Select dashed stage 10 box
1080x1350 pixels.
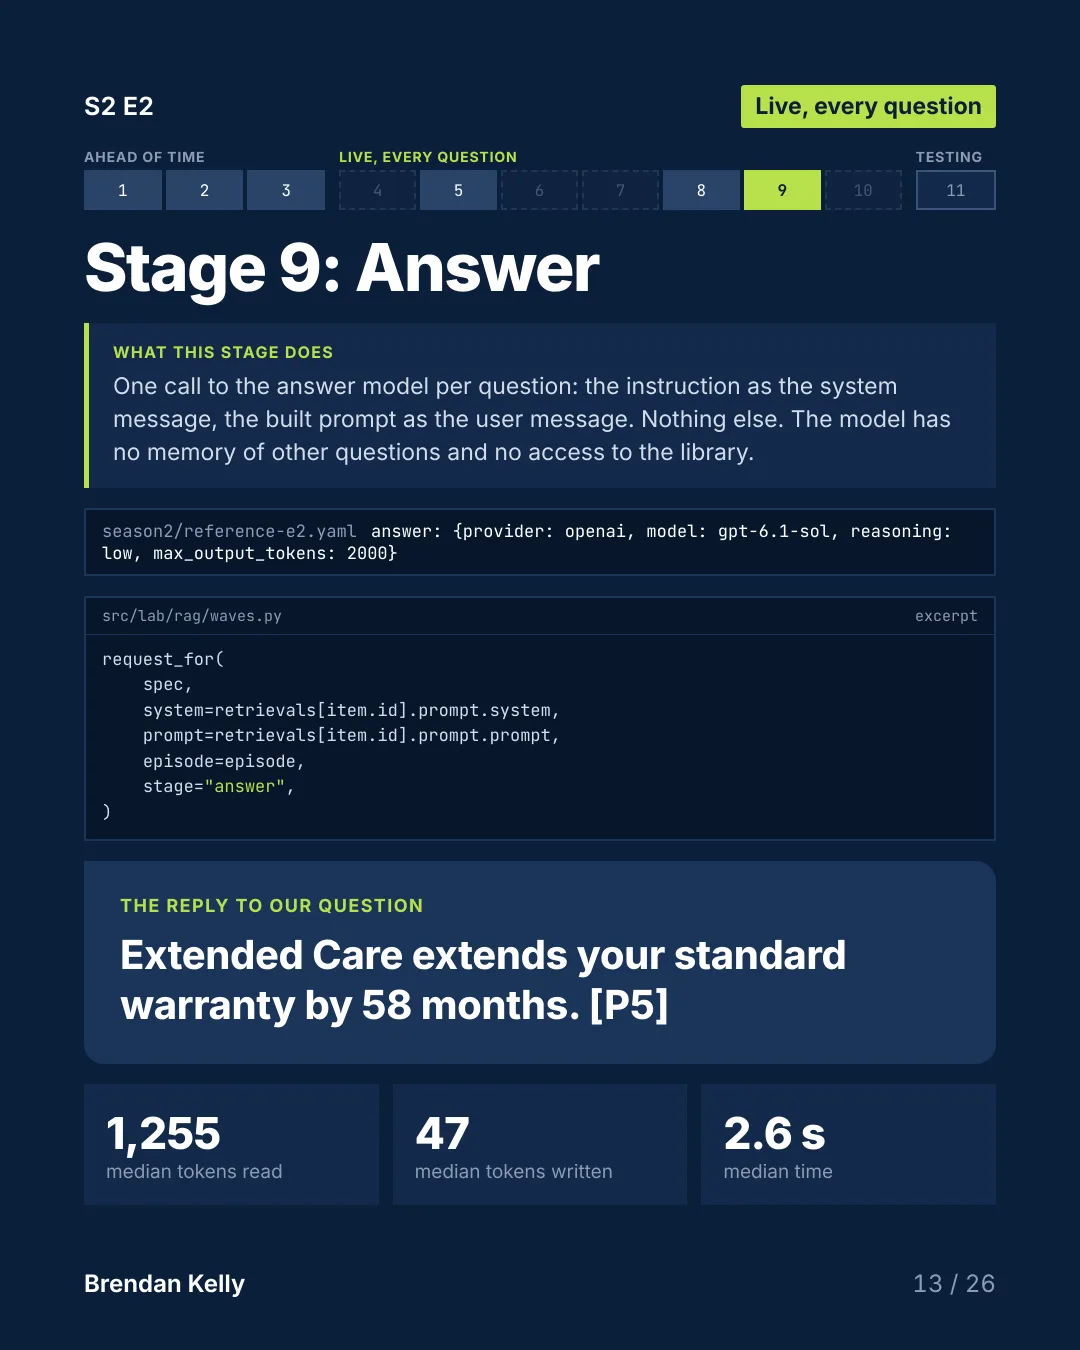click(863, 190)
